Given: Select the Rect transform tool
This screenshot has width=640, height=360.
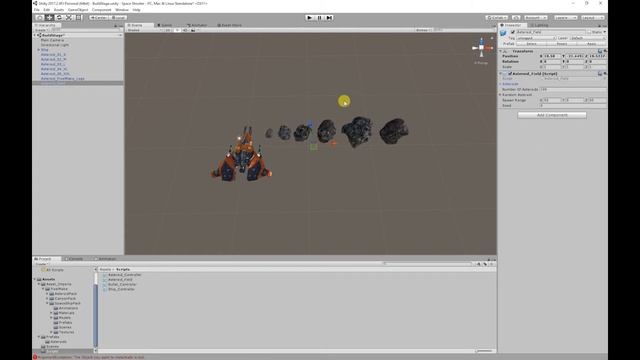Looking at the screenshot, I should [79, 18].
